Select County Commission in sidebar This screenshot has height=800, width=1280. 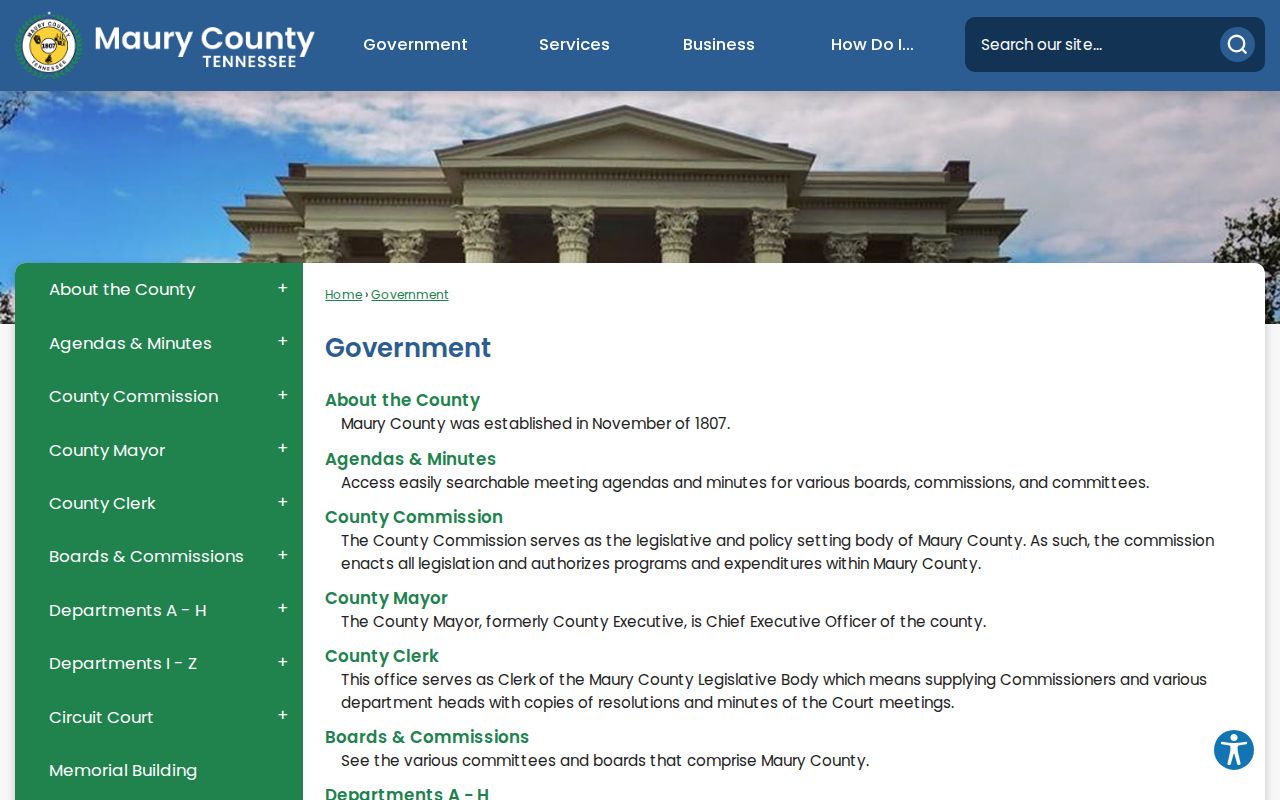tap(134, 396)
